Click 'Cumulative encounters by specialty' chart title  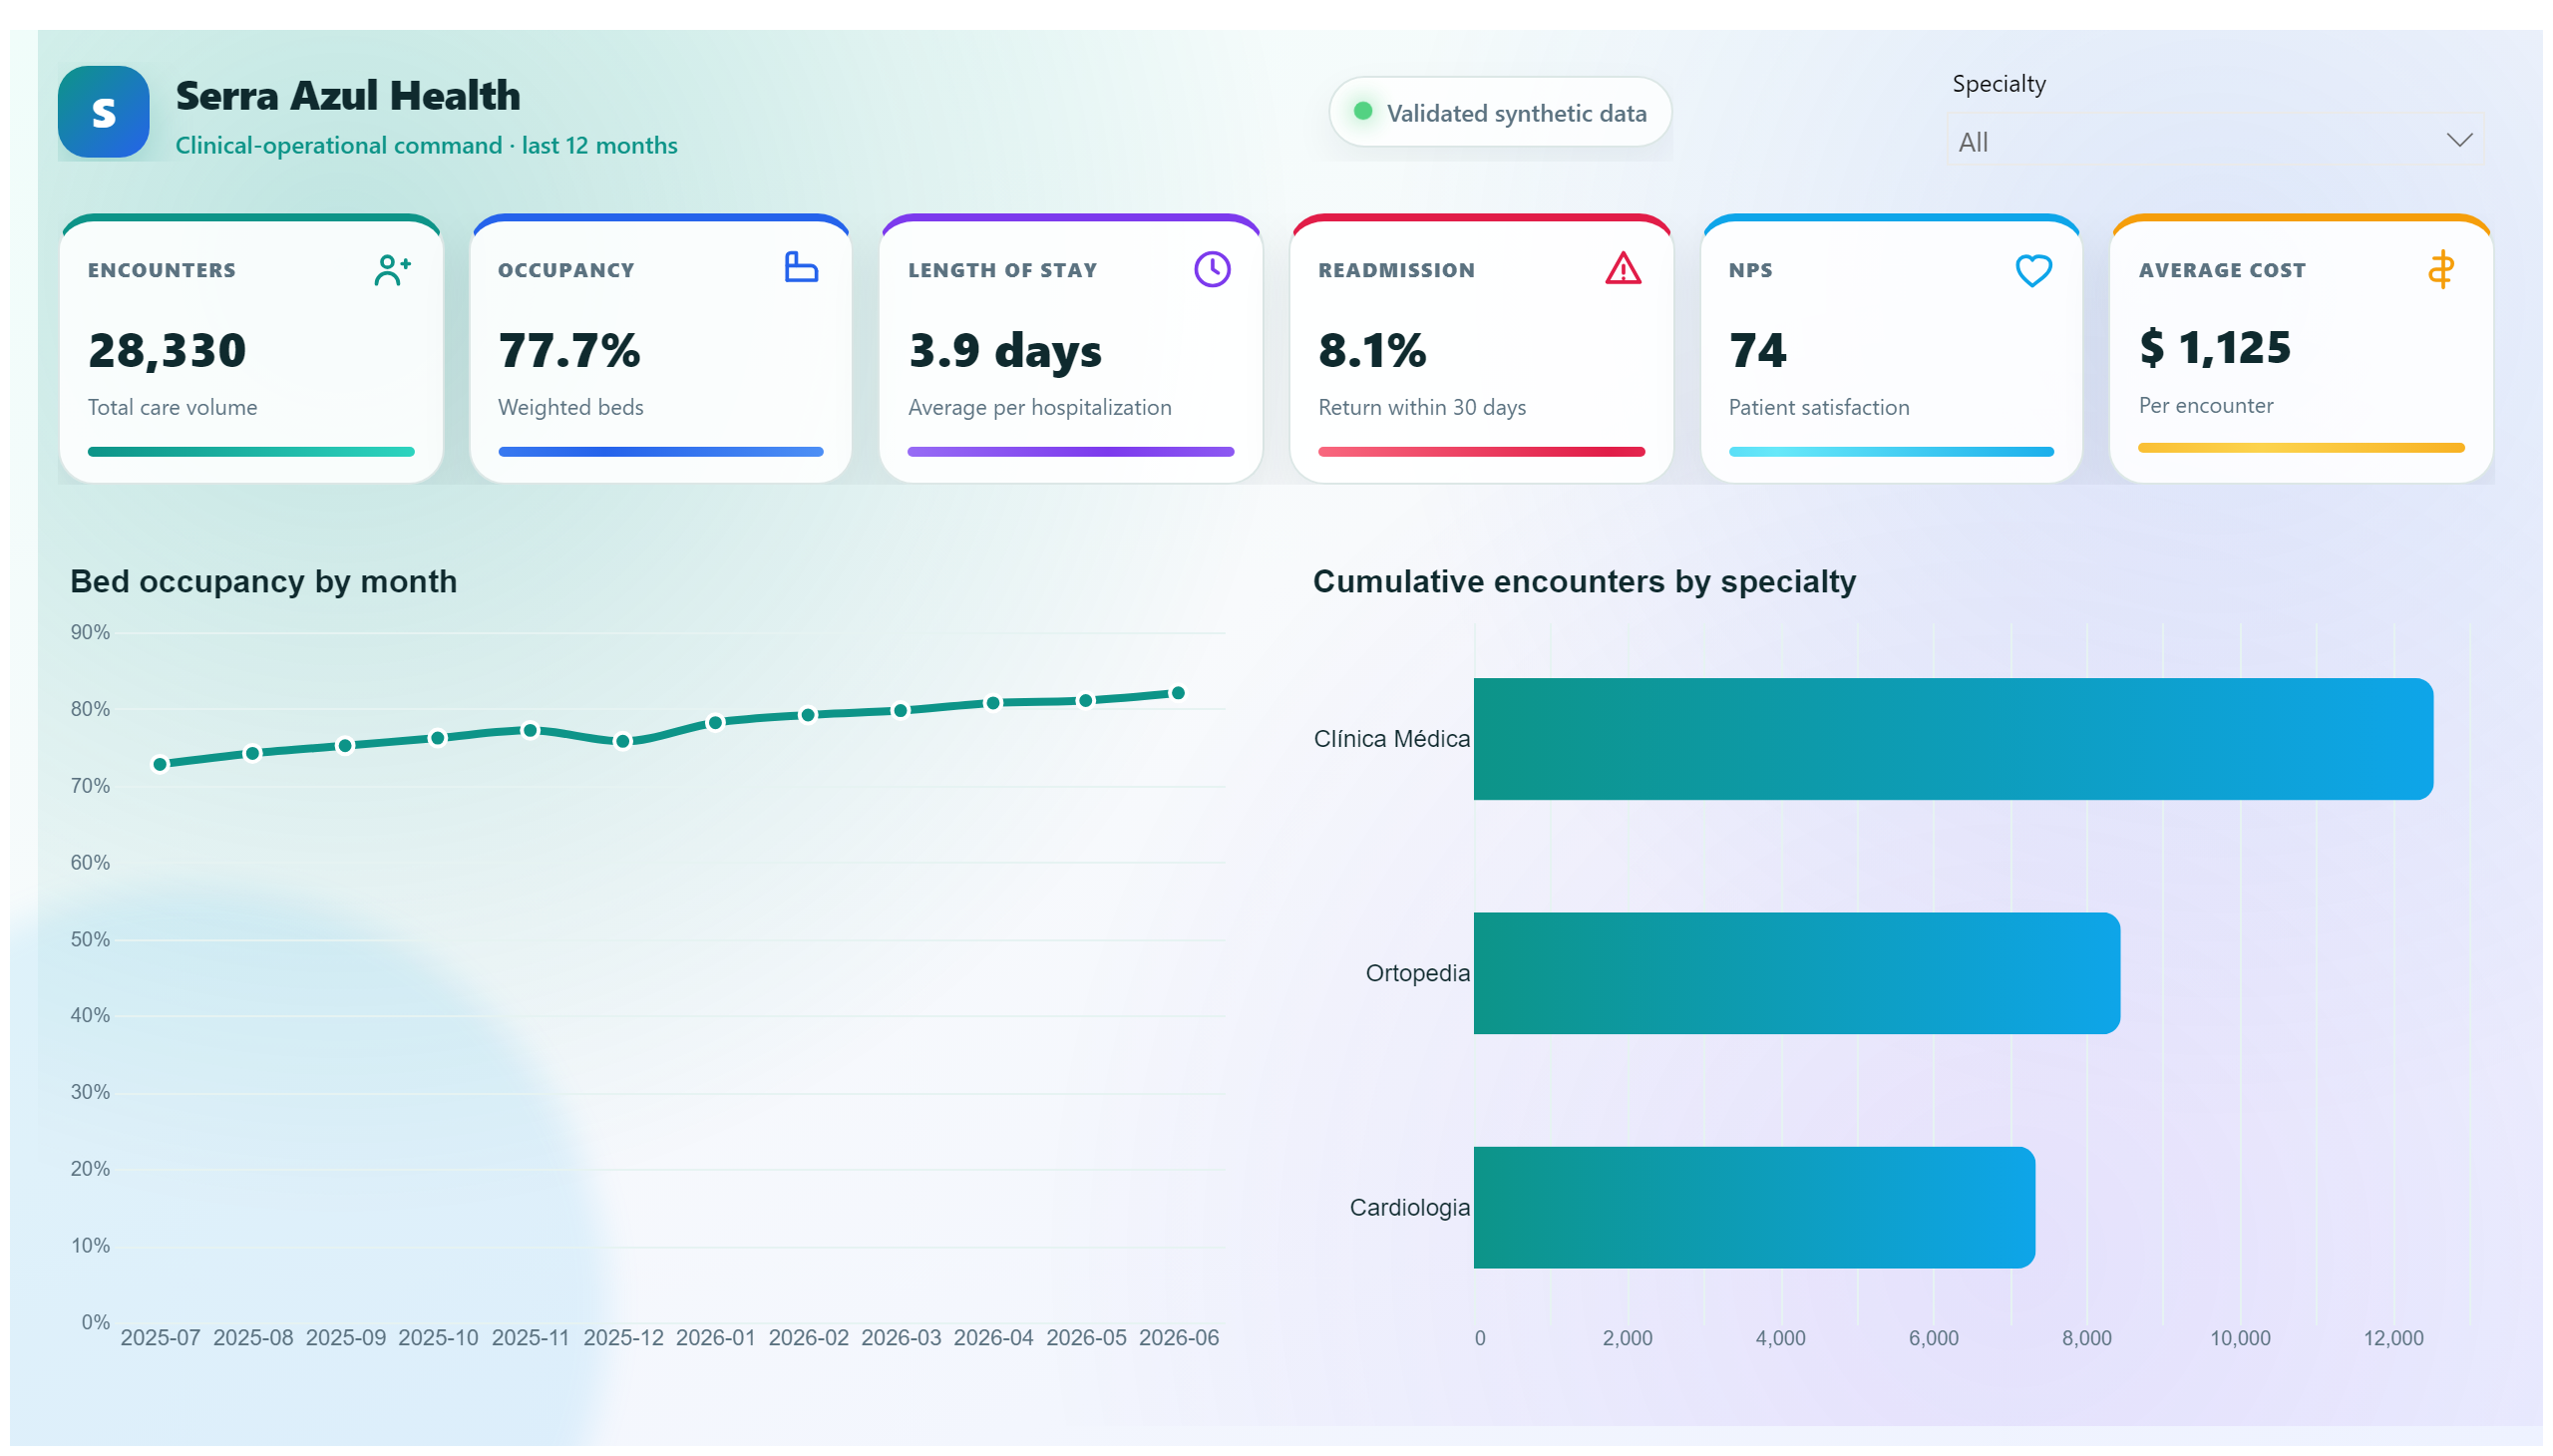coord(1584,581)
